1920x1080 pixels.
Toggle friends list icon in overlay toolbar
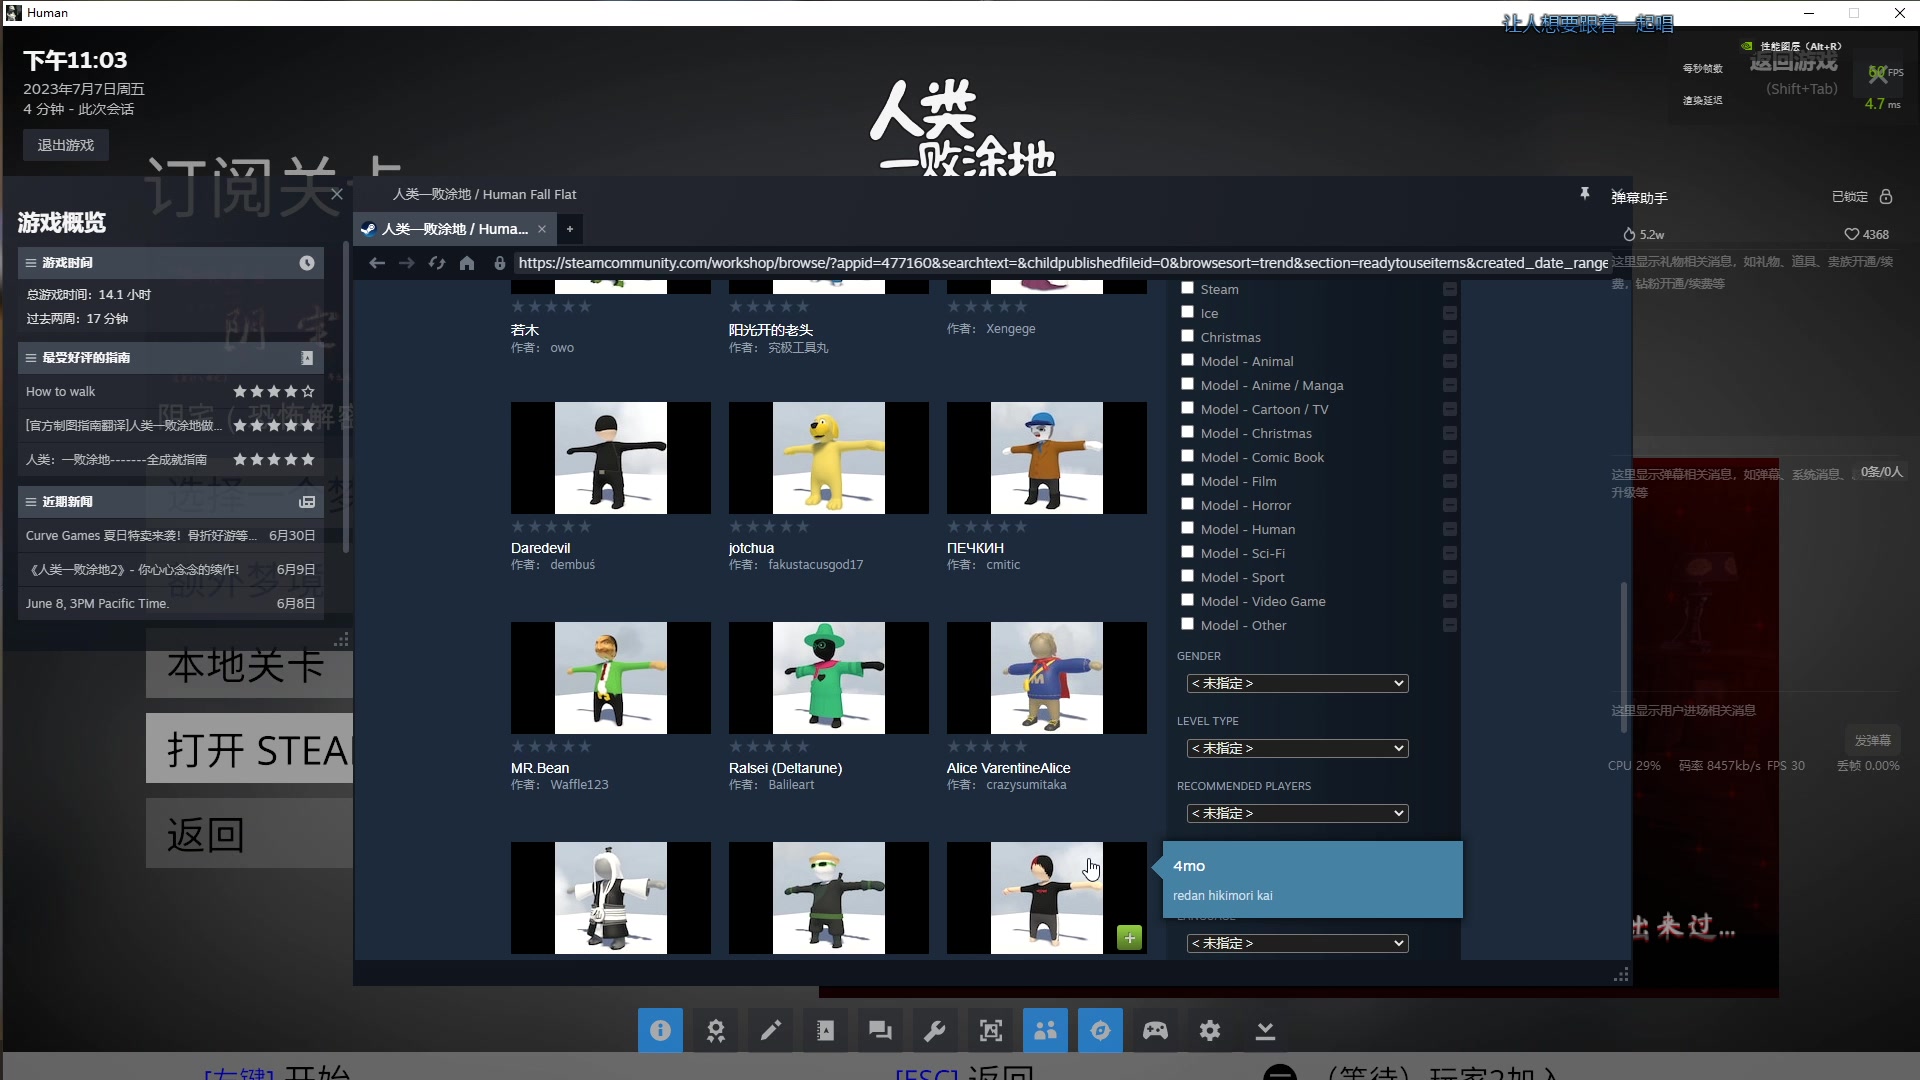pos(1045,1030)
